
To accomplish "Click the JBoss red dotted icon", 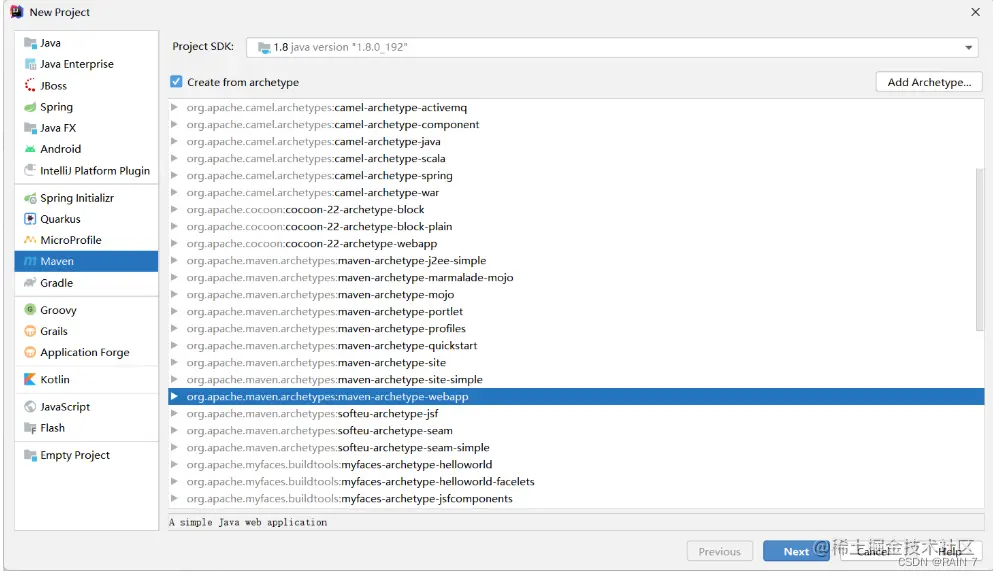I will tap(30, 85).
